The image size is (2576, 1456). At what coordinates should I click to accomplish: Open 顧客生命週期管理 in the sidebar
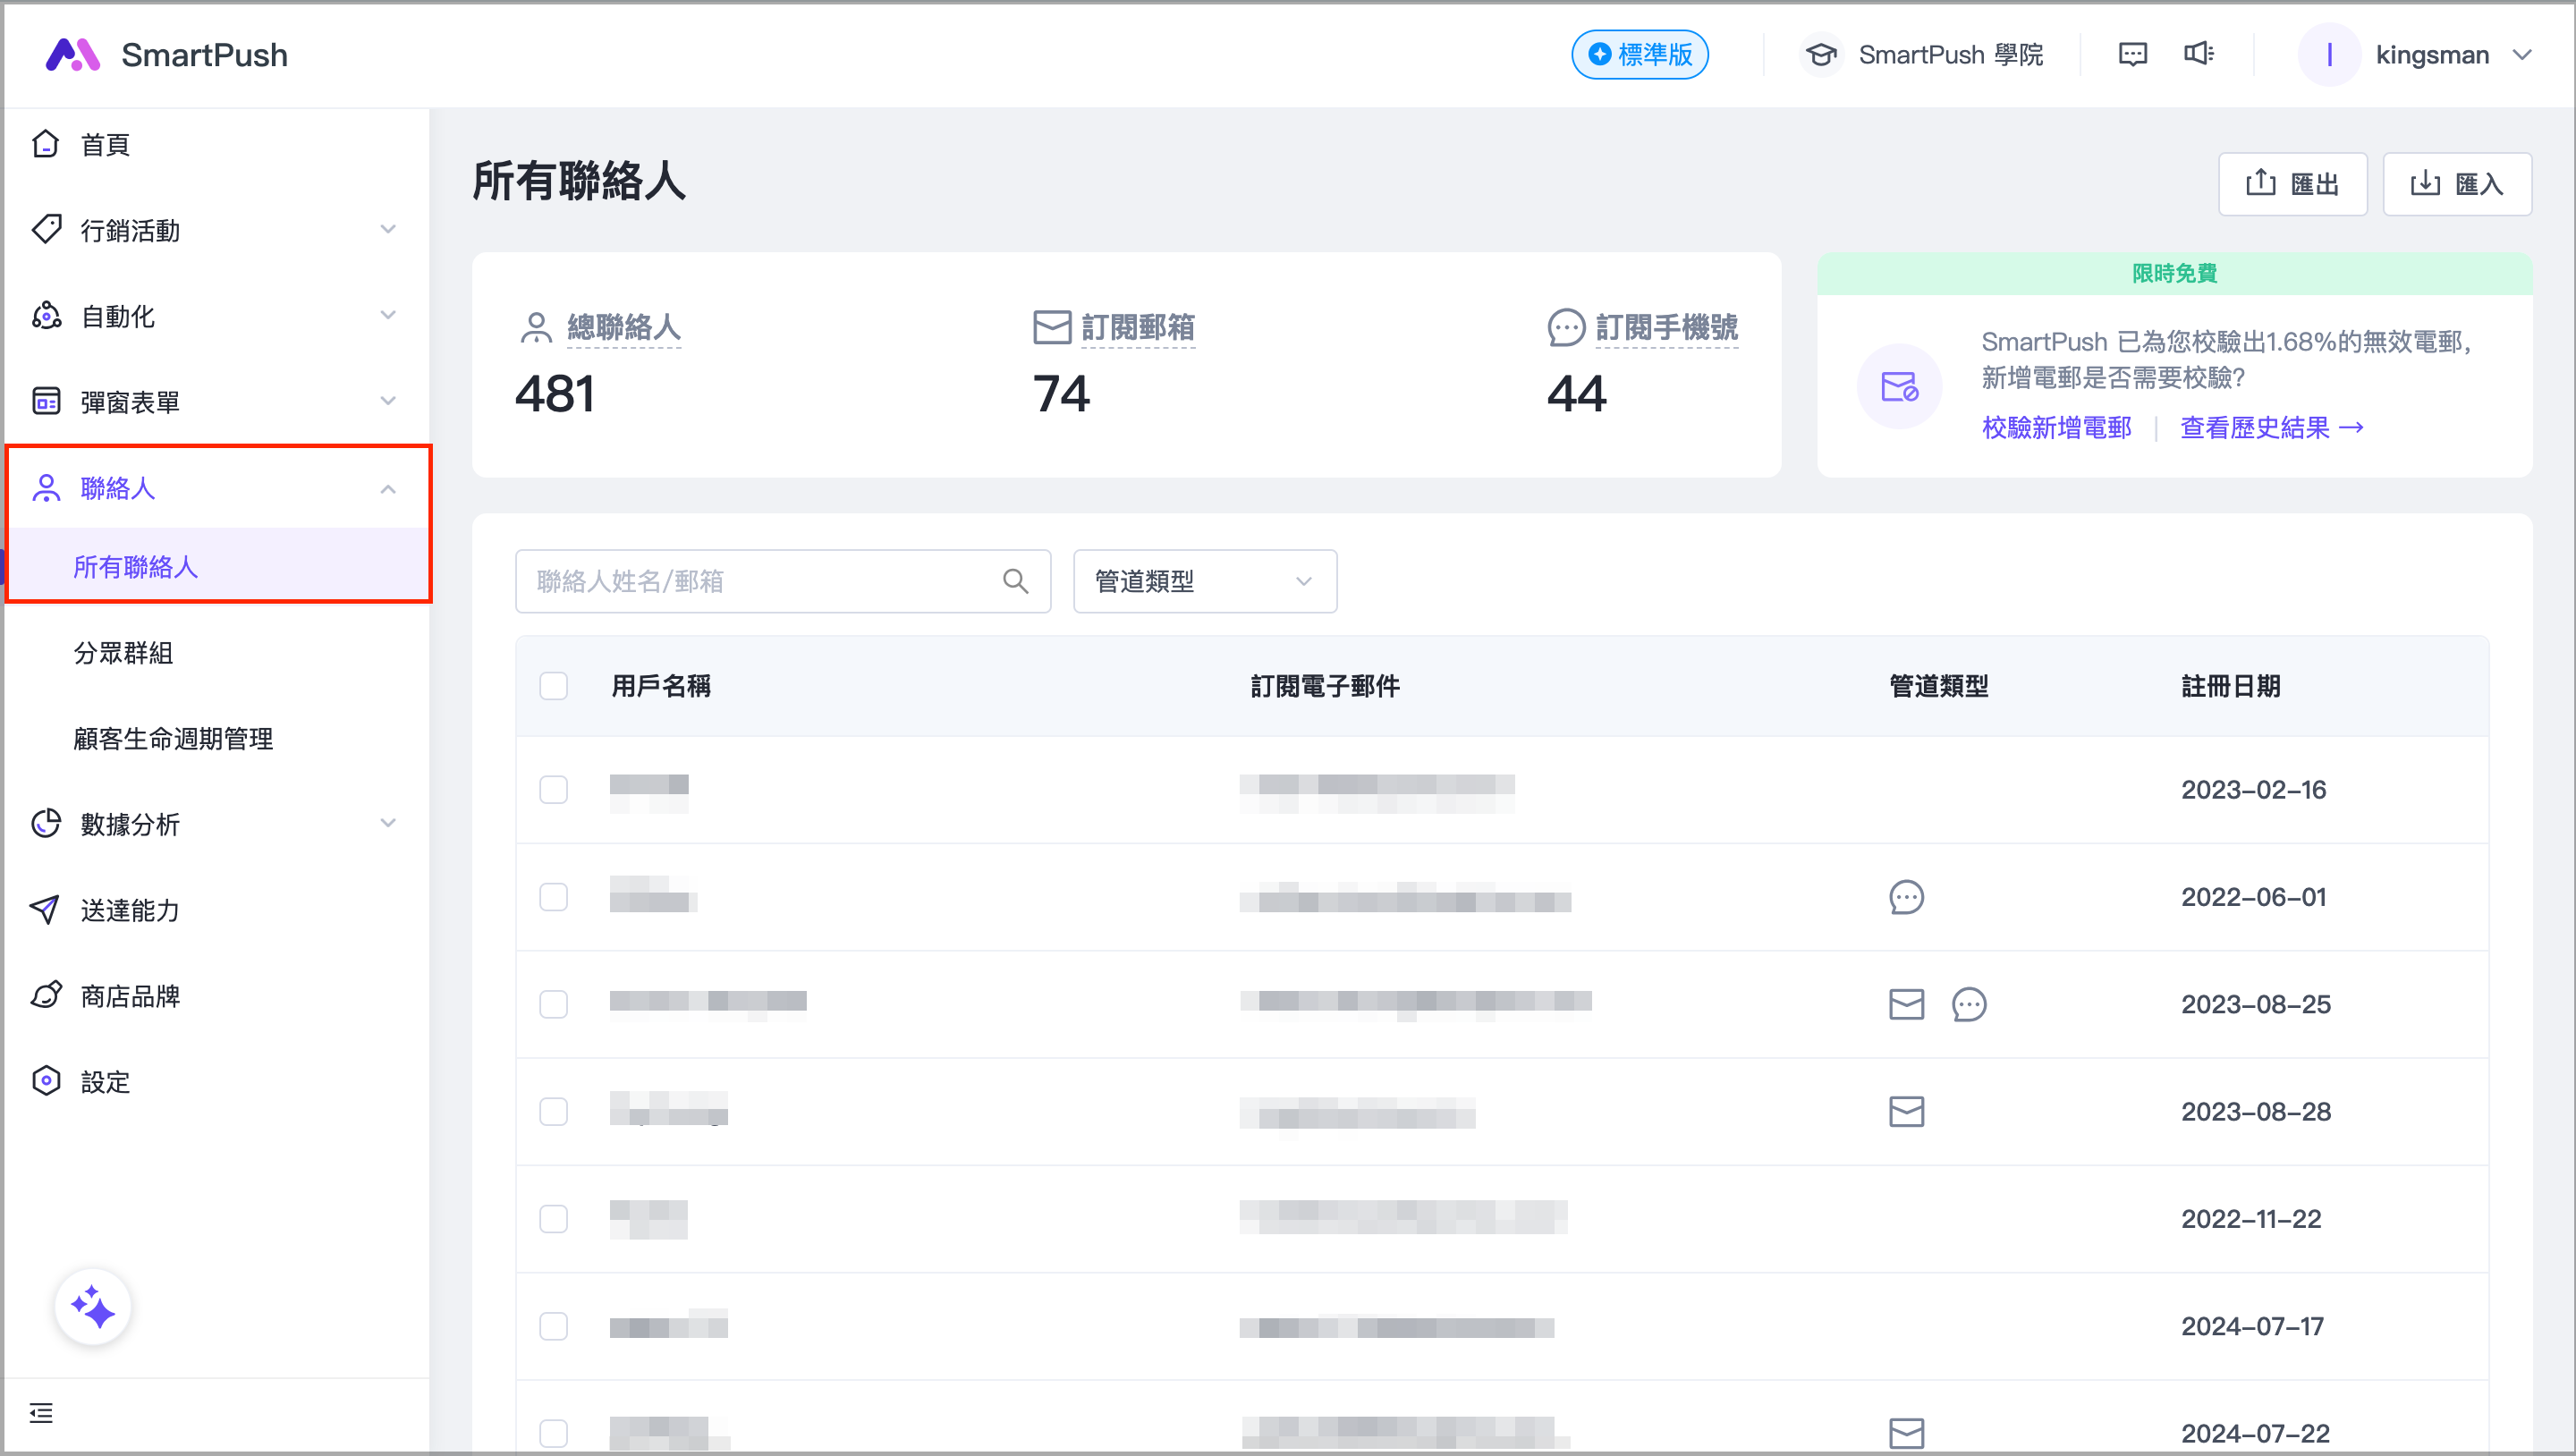173,739
